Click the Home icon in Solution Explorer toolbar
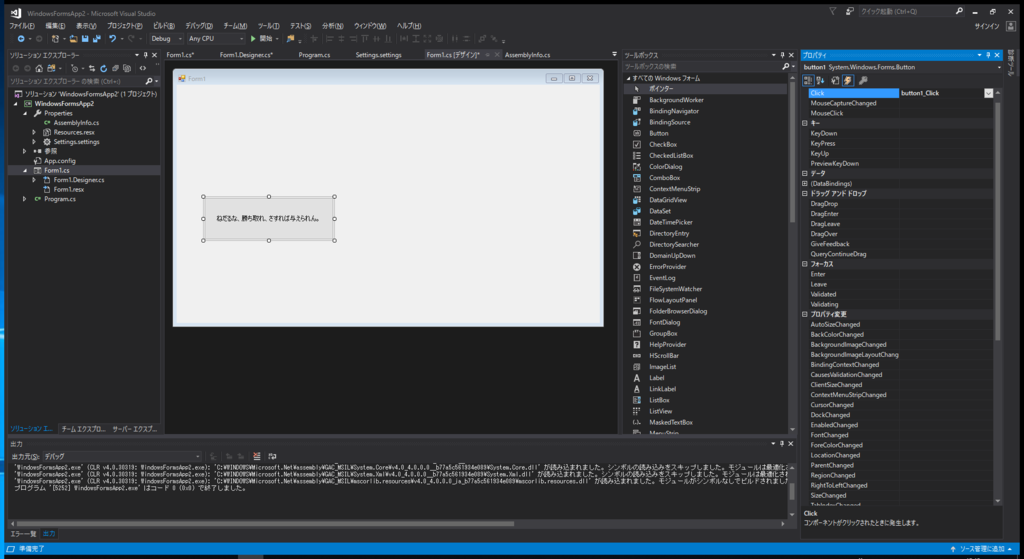Screen dimensions: 1024x559 point(39,68)
